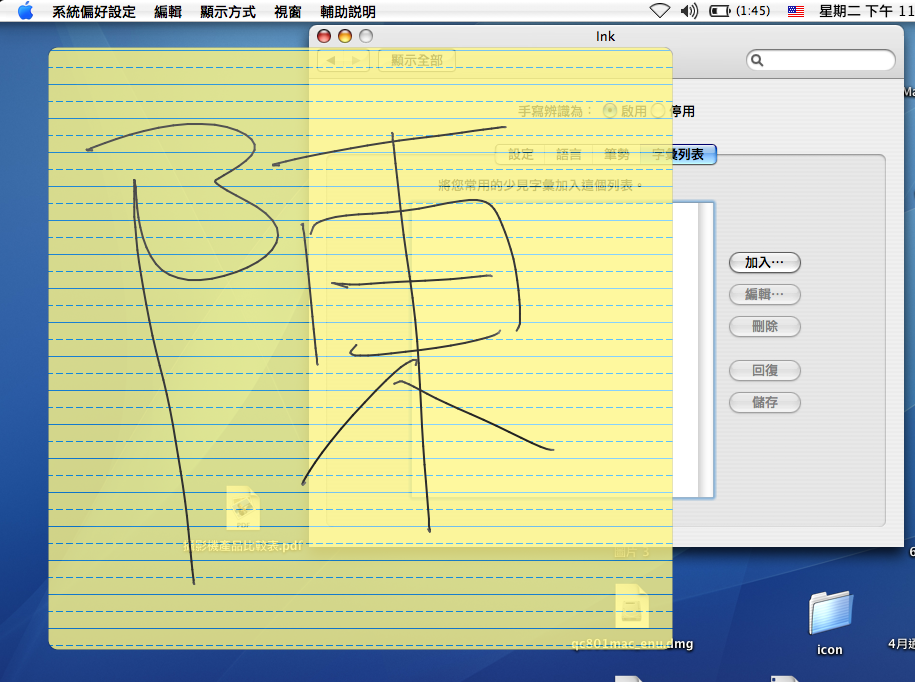Click the 刪除 button
The width and height of the screenshot is (915, 682).
pos(764,327)
